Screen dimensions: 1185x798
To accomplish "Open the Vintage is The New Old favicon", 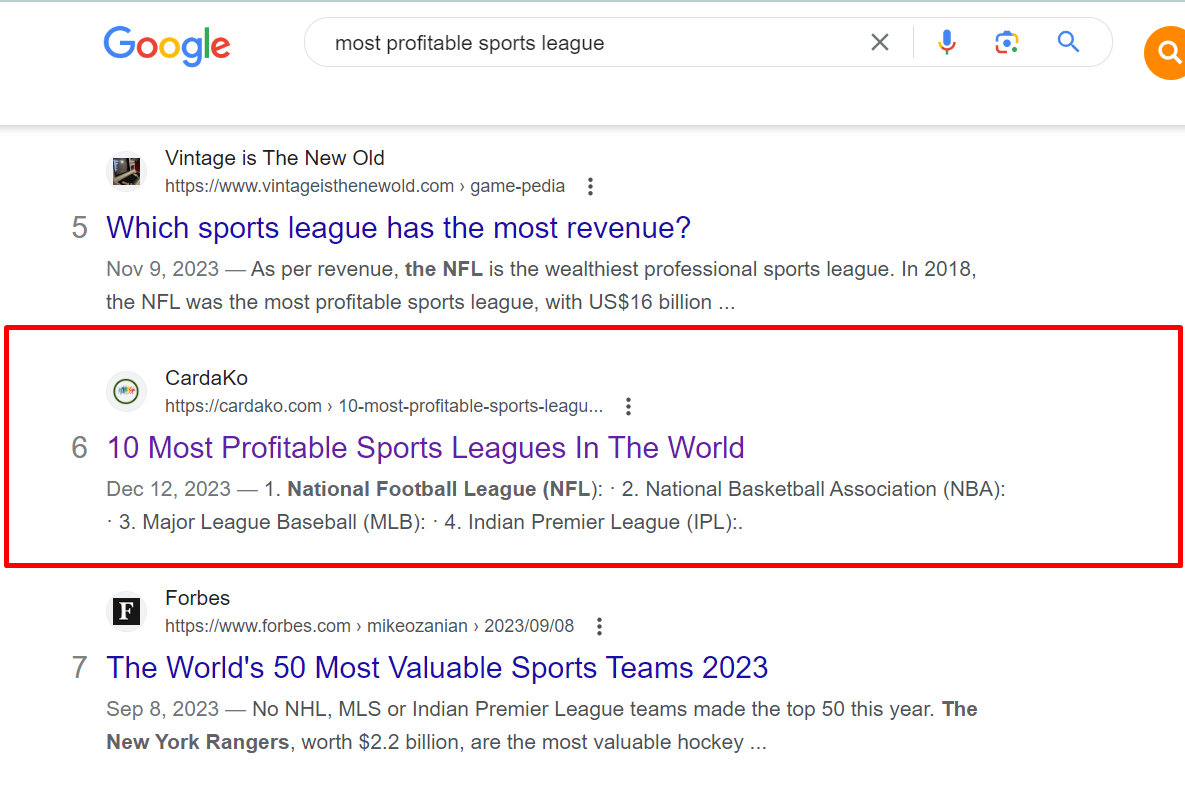I will click(x=126, y=172).
